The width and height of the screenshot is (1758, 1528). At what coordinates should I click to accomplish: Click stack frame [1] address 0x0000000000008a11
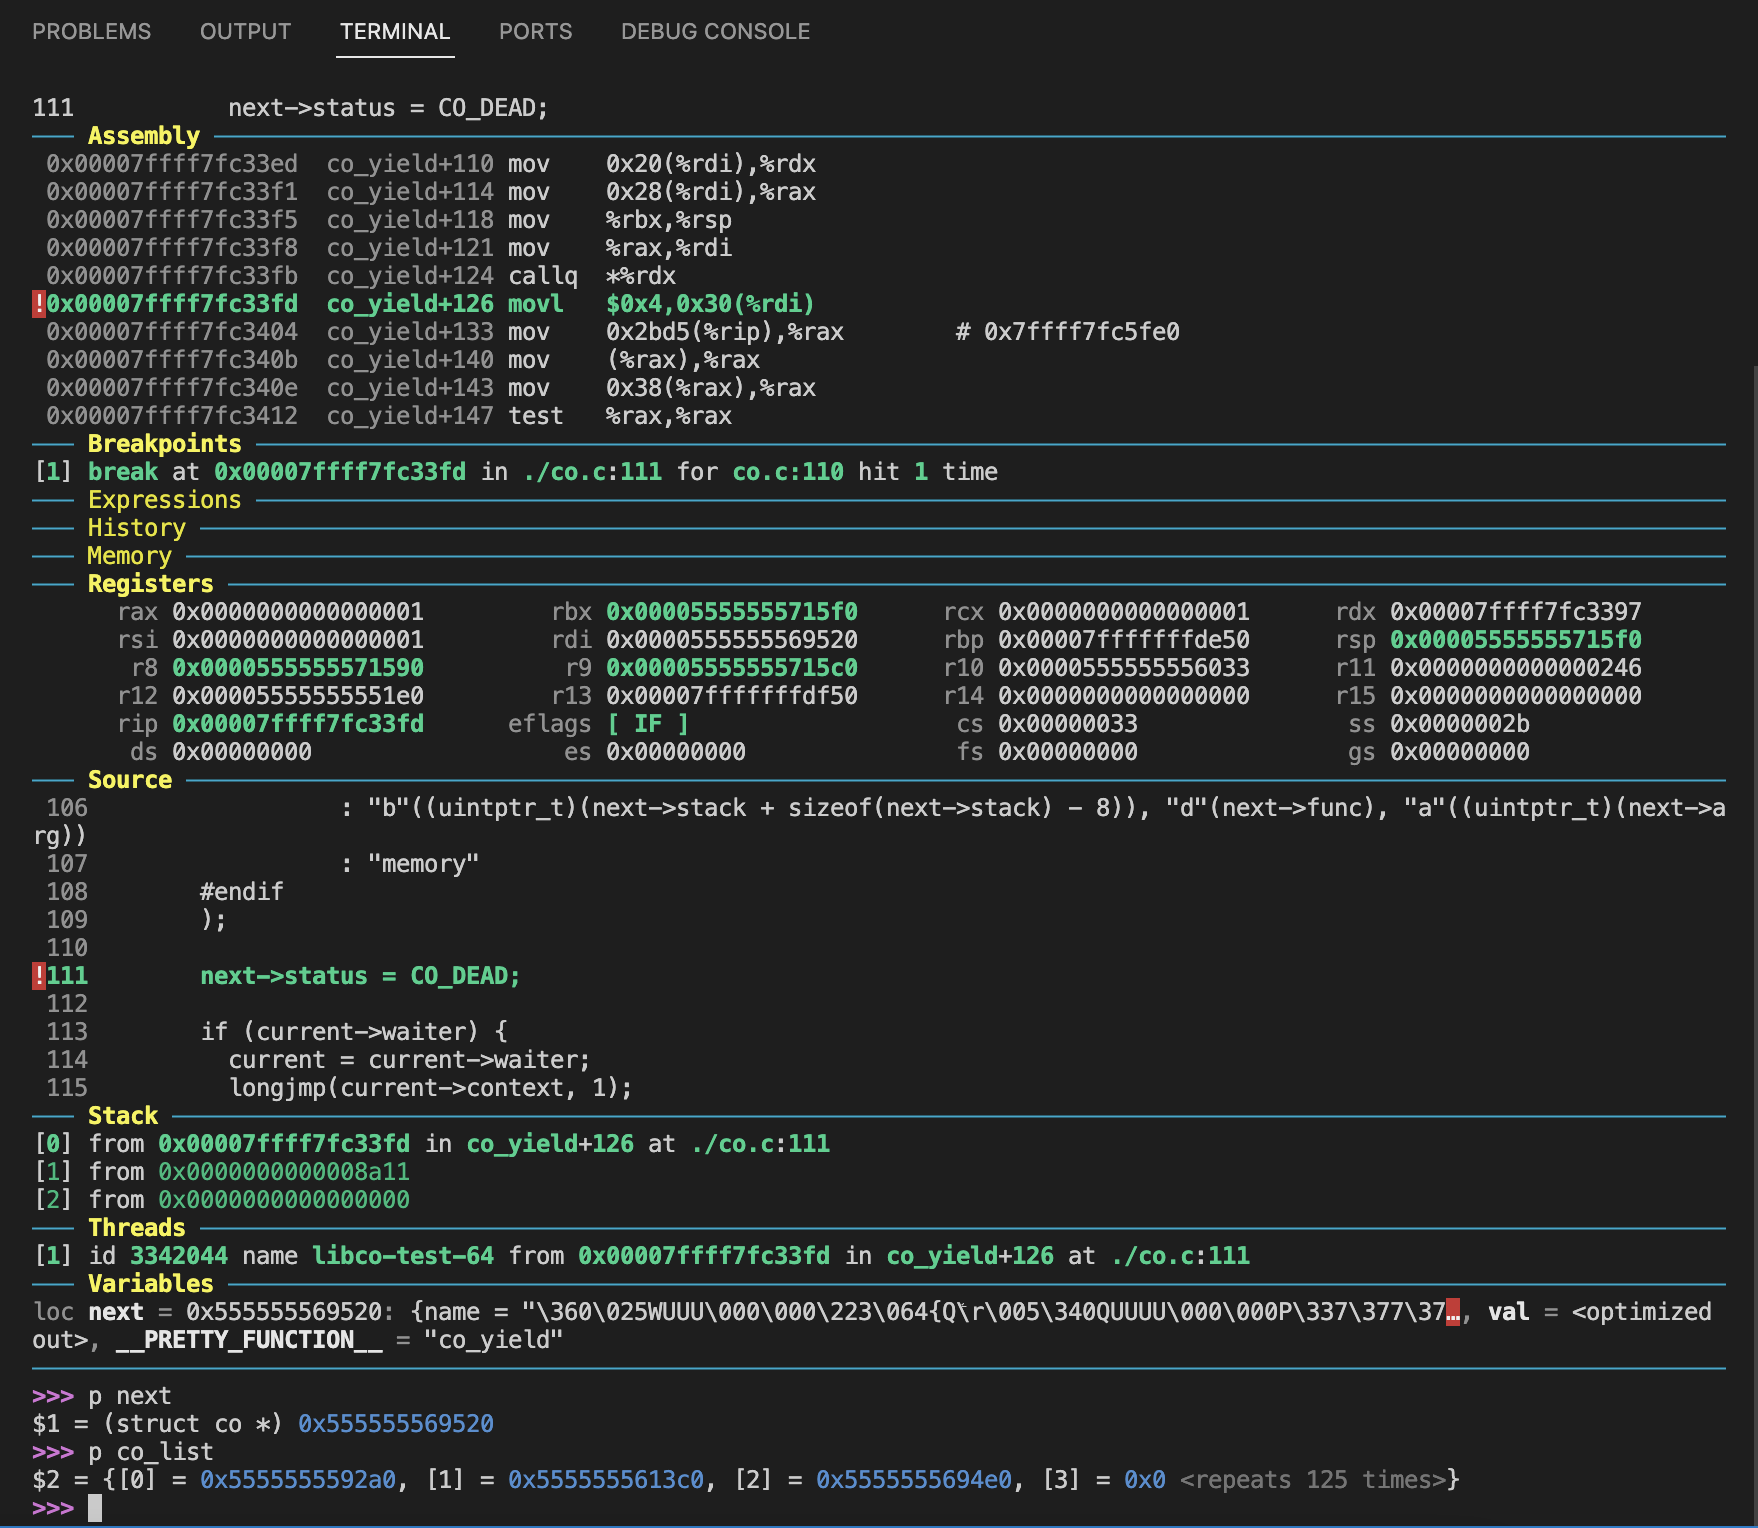coord(284,1171)
